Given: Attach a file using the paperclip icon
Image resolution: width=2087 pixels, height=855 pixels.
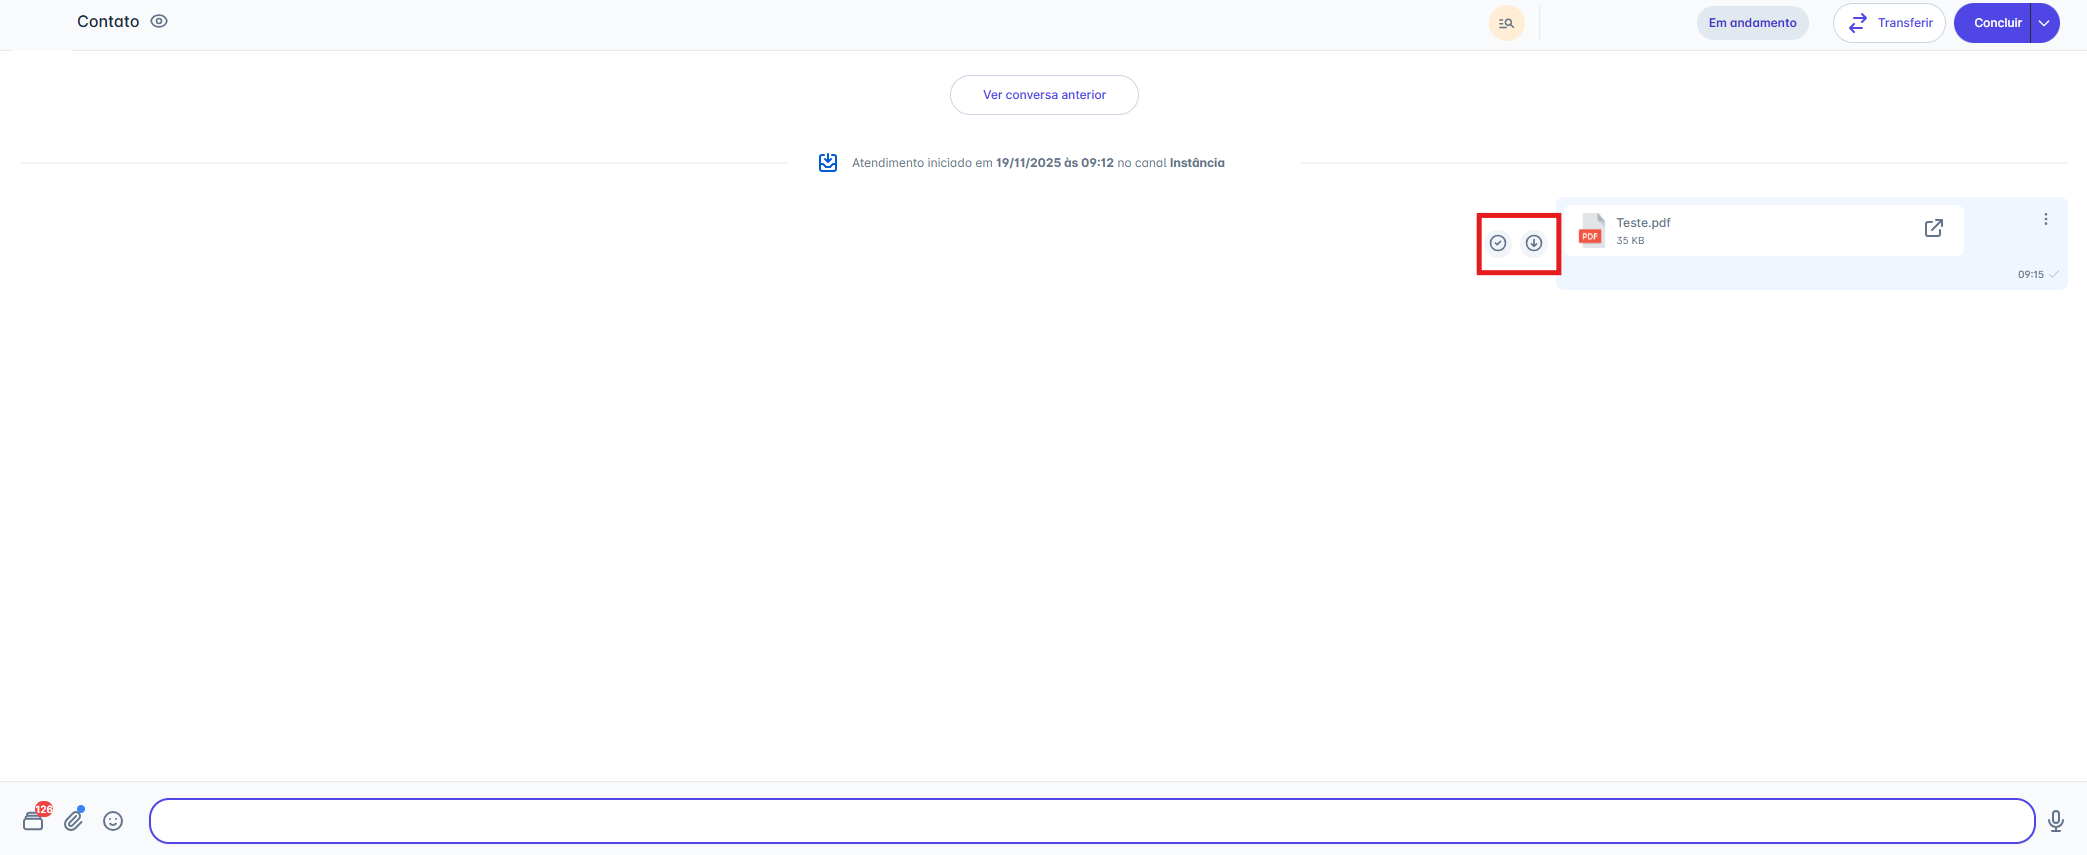Looking at the screenshot, I should (x=74, y=821).
